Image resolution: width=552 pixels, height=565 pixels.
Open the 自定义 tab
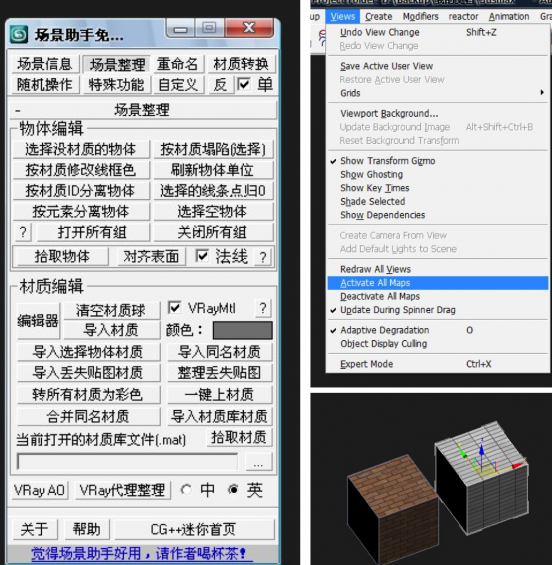point(178,85)
